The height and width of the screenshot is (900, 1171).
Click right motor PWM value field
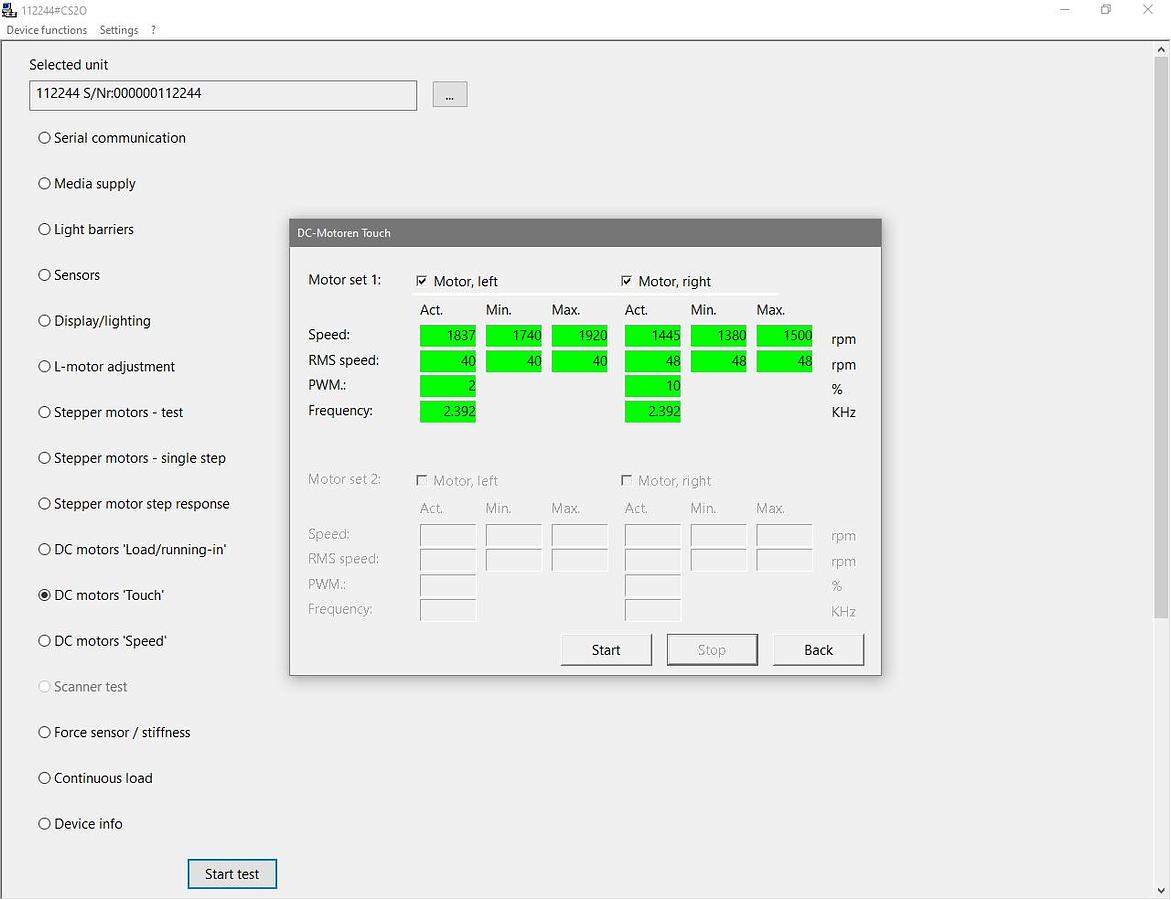[652, 386]
